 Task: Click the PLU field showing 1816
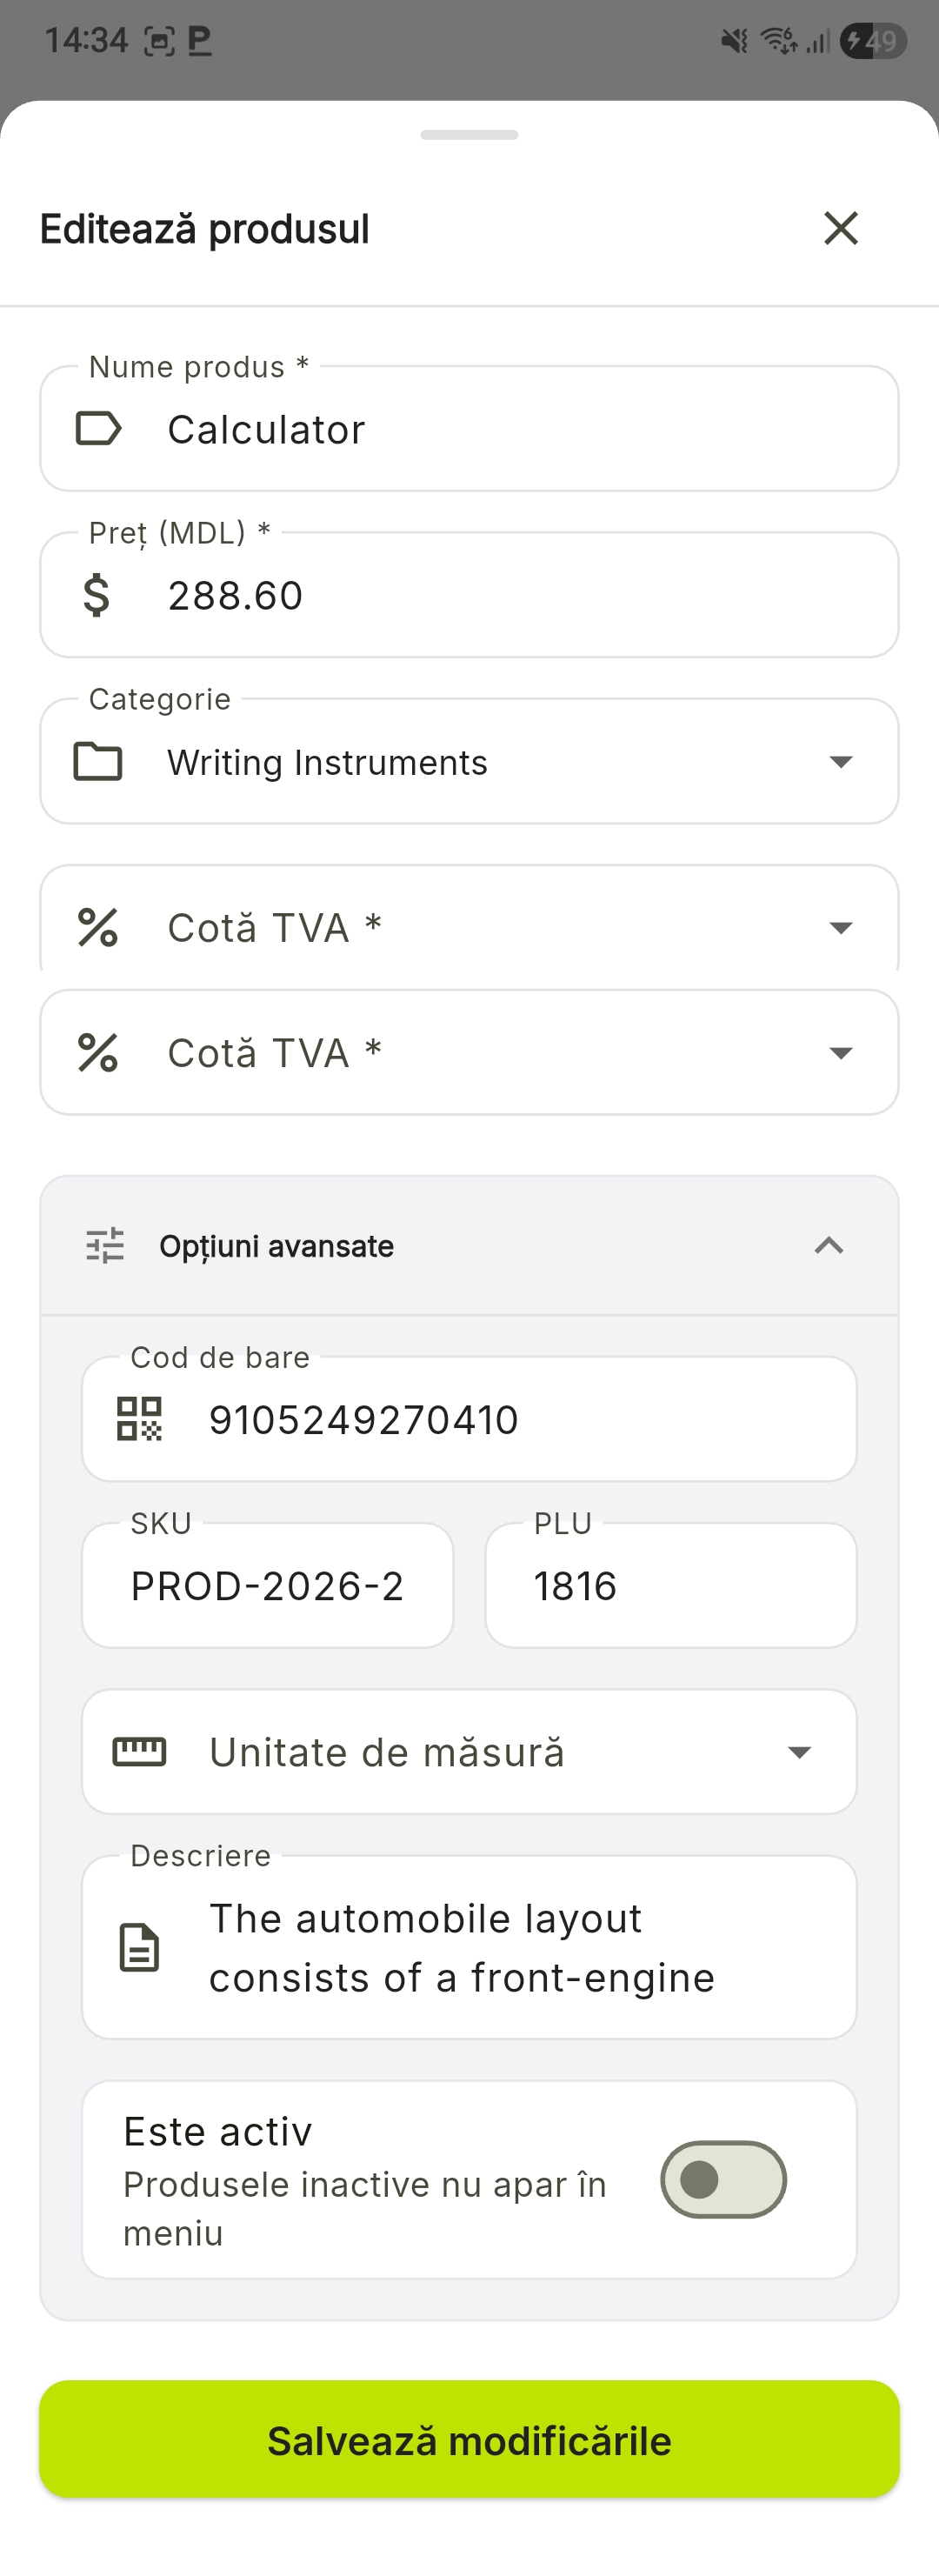(670, 1586)
